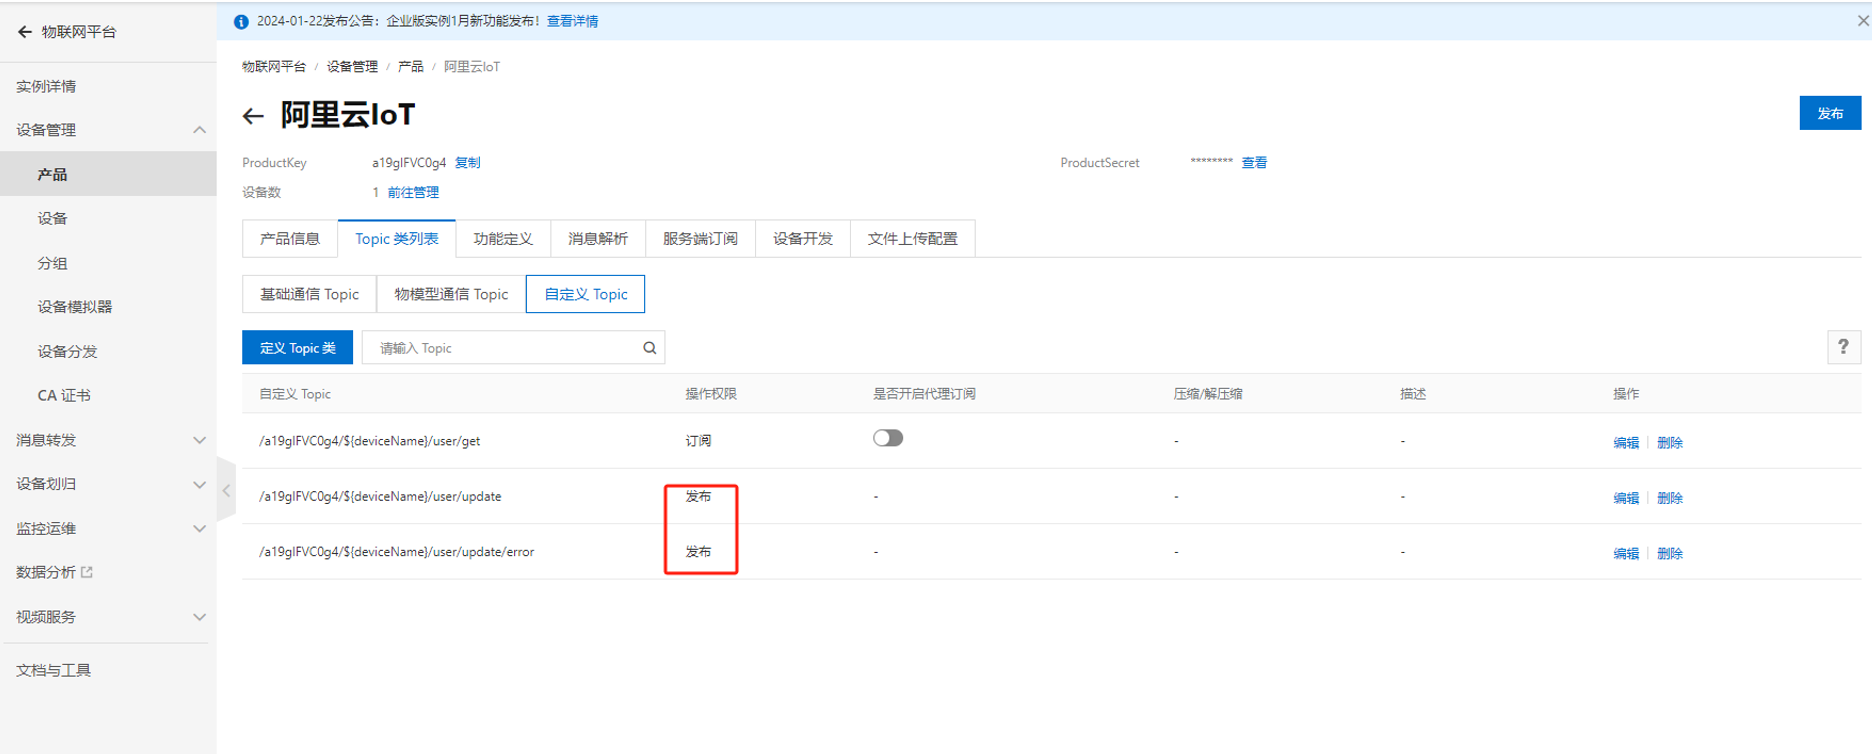The height and width of the screenshot is (754, 1872).
Task: Click 设备管理 in the breadcrumb
Action: [352, 67]
